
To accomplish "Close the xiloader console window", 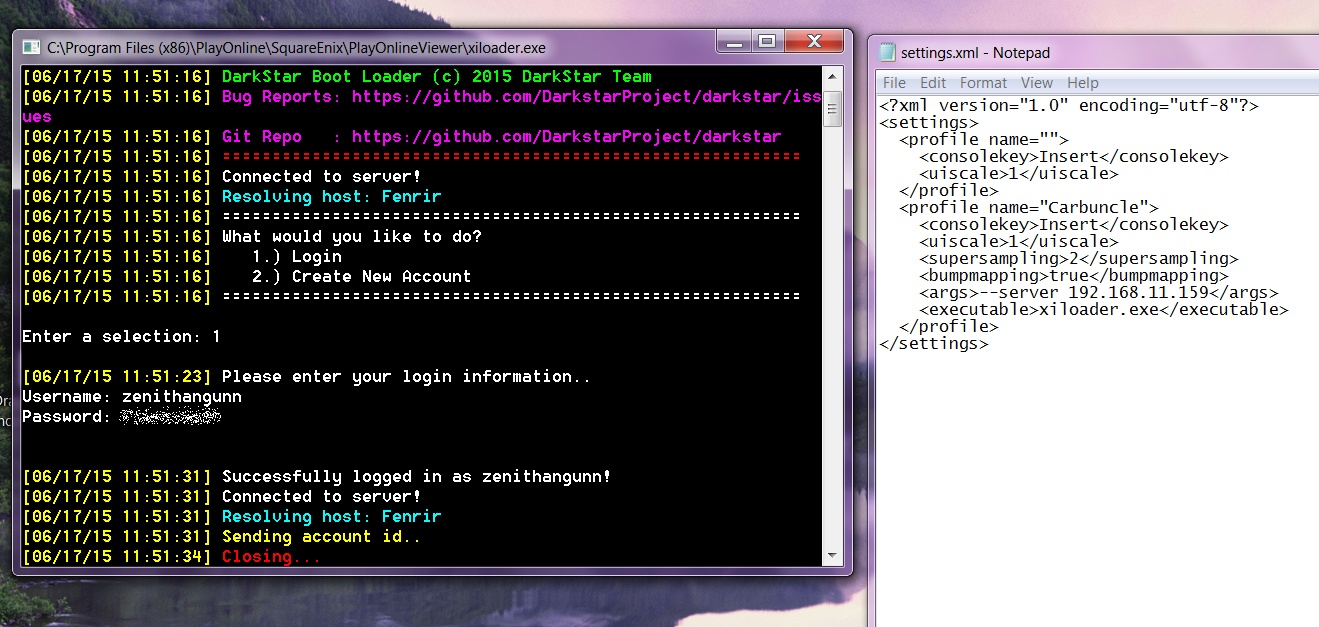I will (811, 41).
